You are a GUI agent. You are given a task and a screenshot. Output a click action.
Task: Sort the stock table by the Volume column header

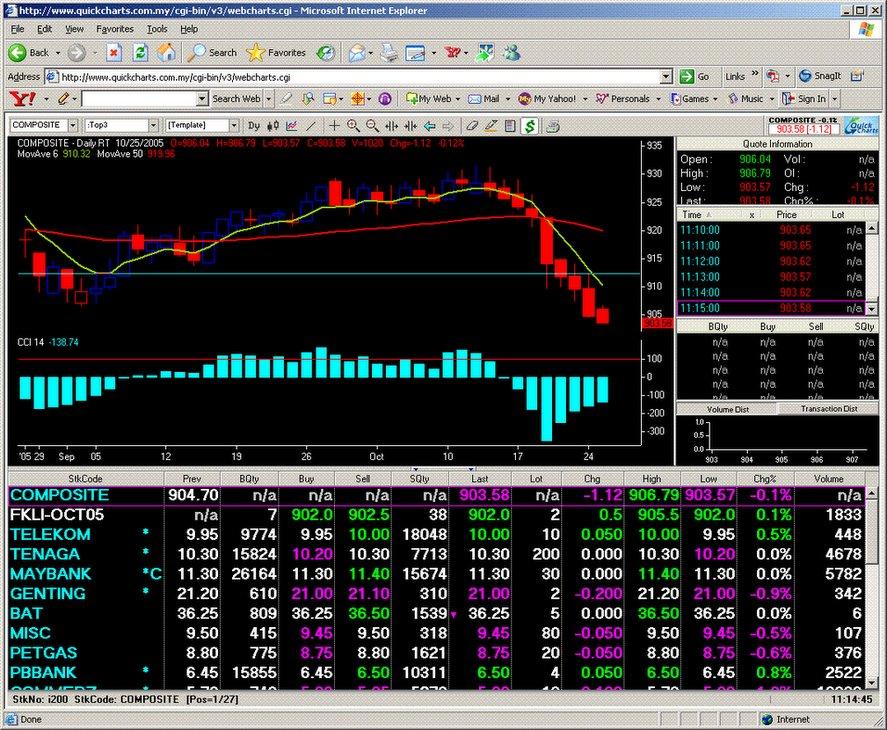(829, 479)
